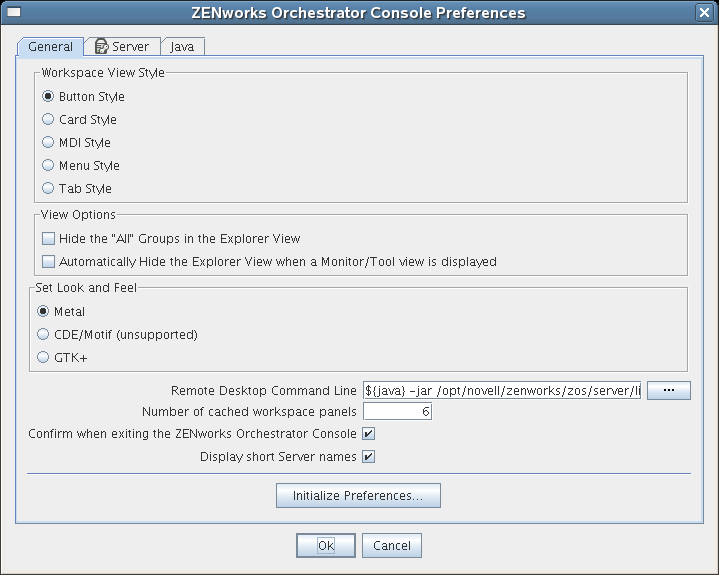Image resolution: width=719 pixels, height=575 pixels.
Task: Switch to the Java tab
Action: pyautogui.click(x=182, y=47)
